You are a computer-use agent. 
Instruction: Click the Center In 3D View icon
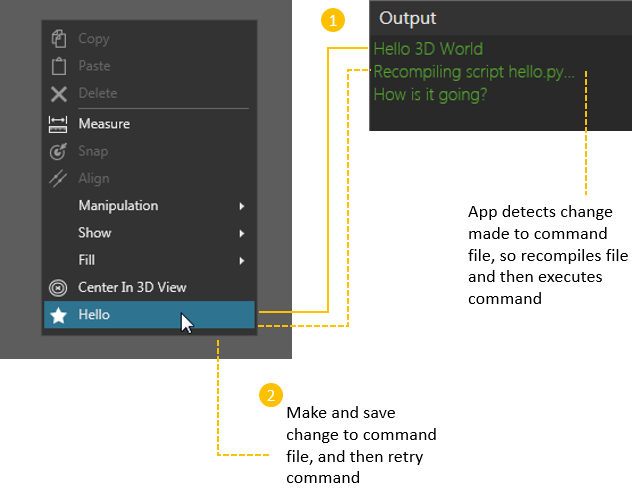click(x=59, y=287)
